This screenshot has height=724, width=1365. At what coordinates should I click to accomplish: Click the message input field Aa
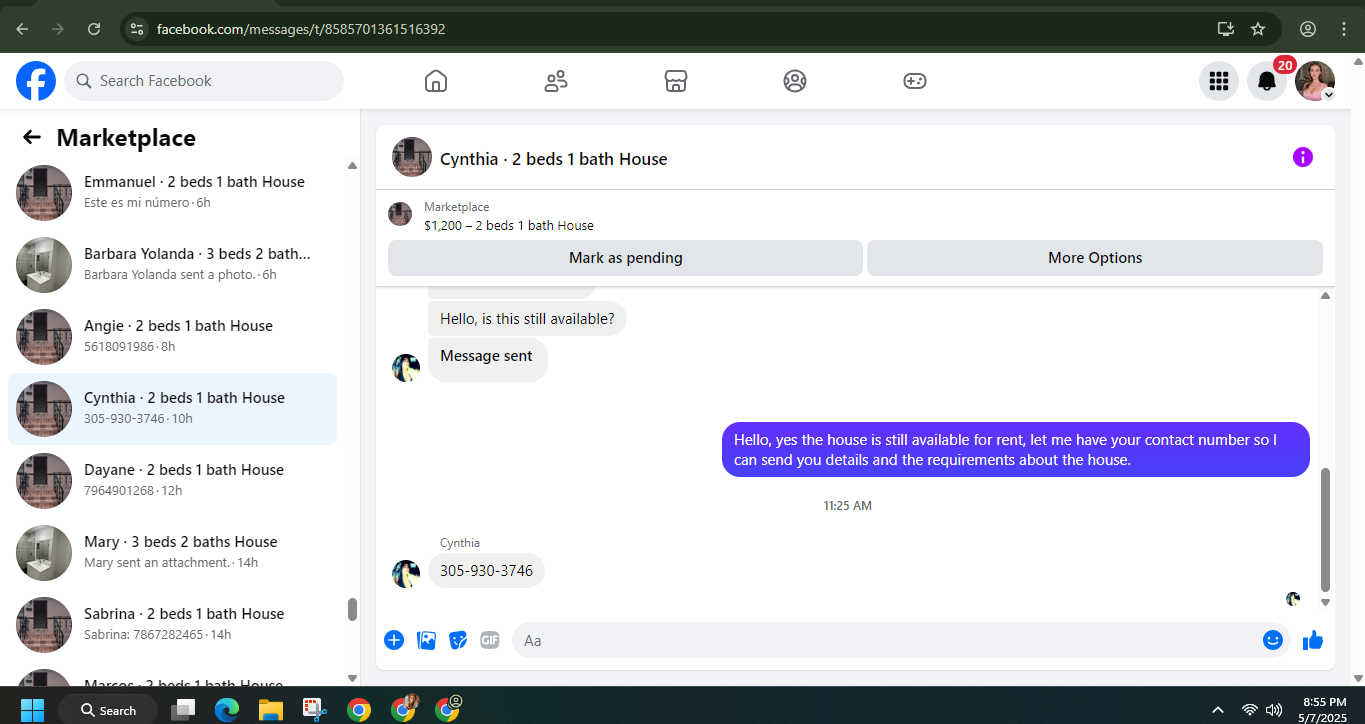[885, 640]
